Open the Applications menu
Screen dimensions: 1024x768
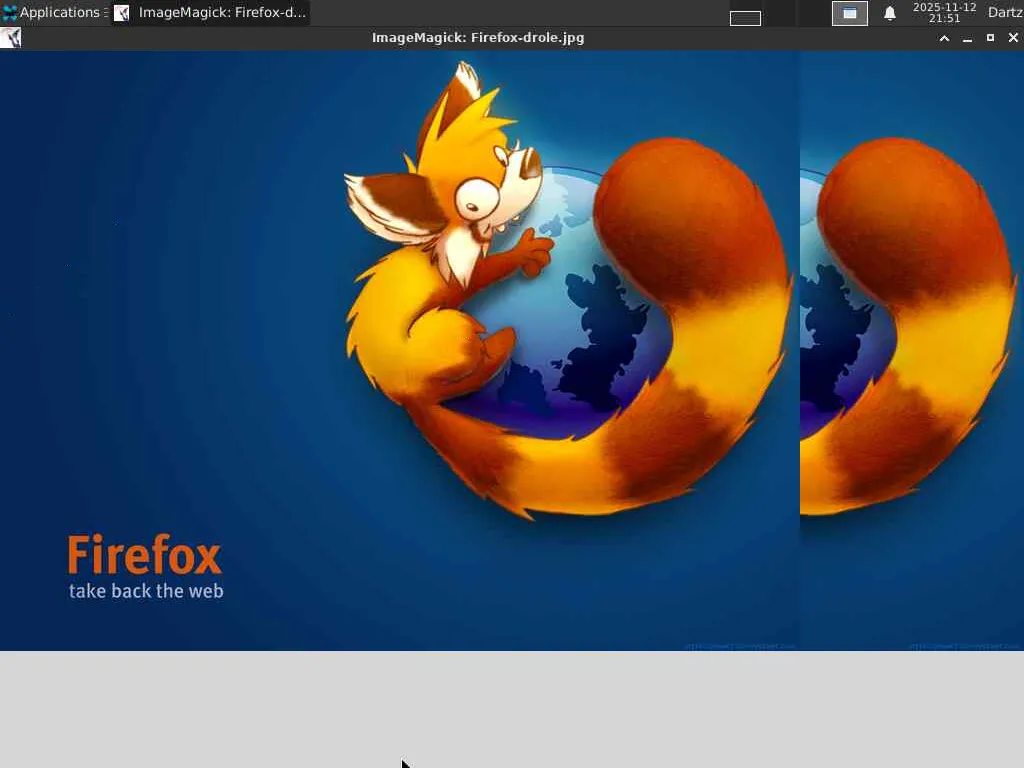click(x=51, y=12)
